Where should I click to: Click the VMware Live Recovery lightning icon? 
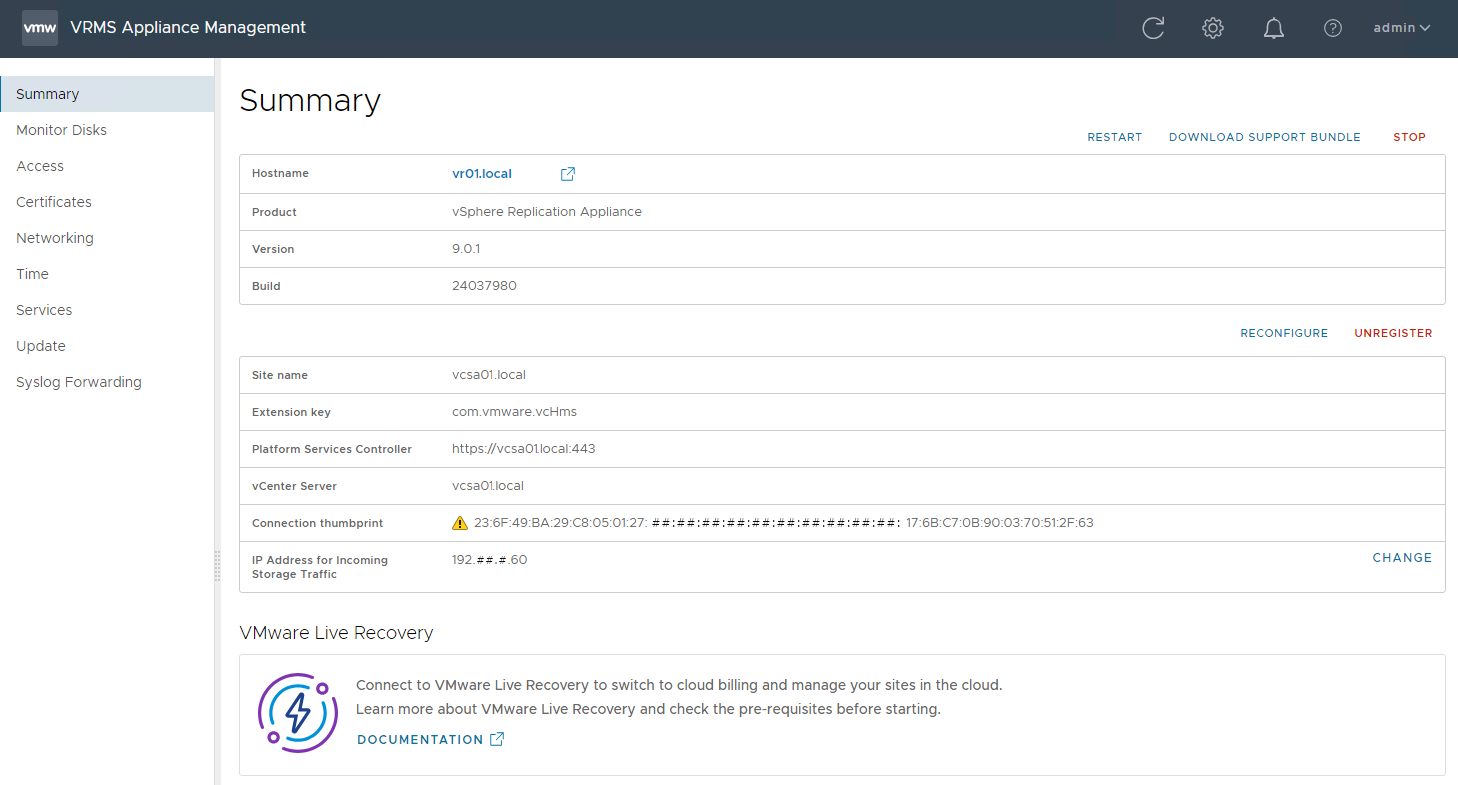(297, 713)
